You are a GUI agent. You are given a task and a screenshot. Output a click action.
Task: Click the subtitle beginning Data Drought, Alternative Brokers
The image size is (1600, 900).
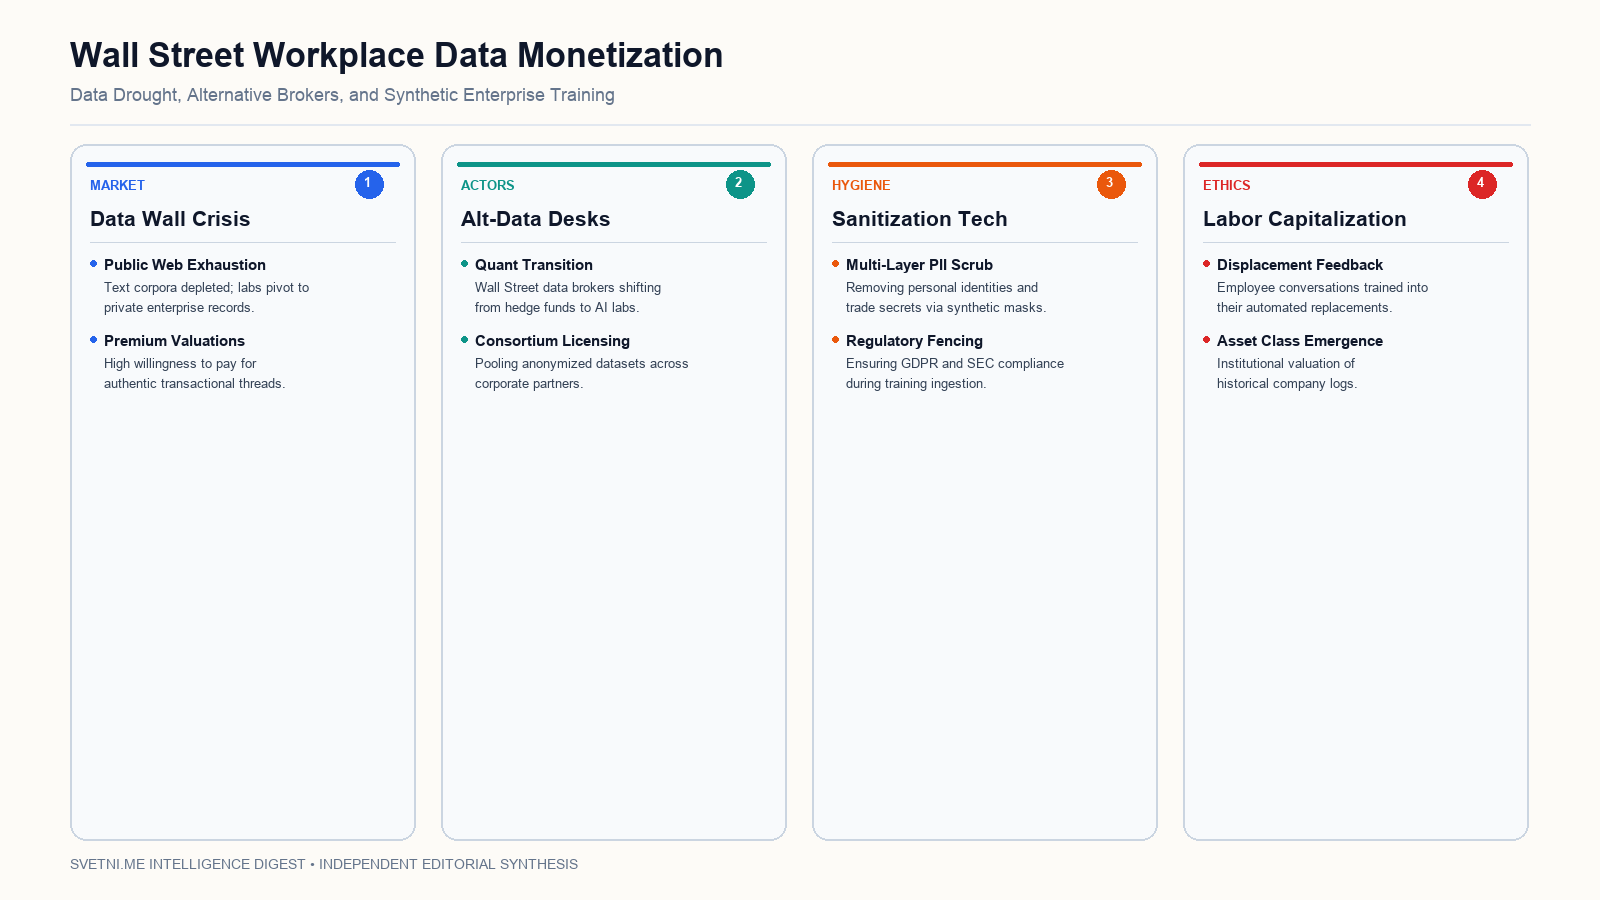click(x=342, y=95)
